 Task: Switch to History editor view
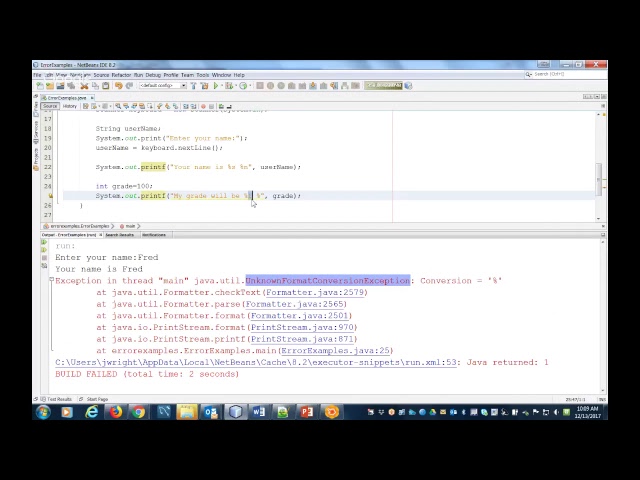click(70, 106)
